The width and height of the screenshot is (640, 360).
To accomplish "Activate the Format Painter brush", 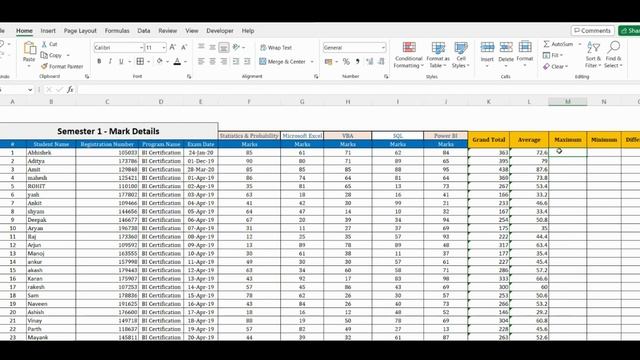I will click(44, 66).
